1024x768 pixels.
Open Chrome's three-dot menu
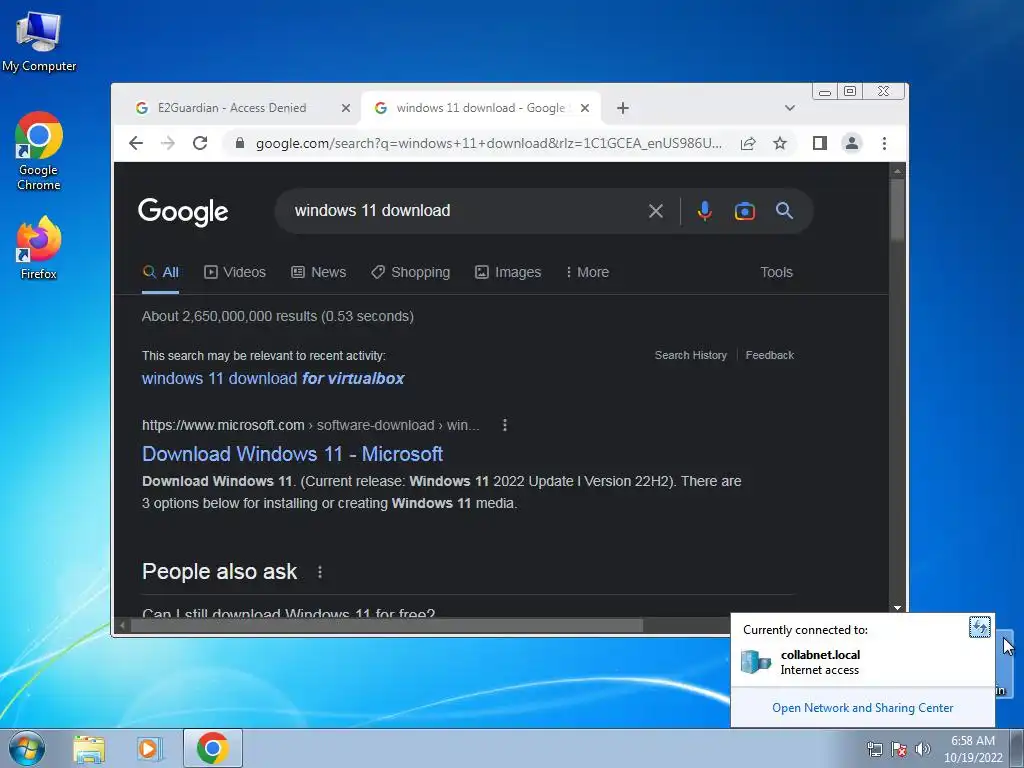click(884, 143)
